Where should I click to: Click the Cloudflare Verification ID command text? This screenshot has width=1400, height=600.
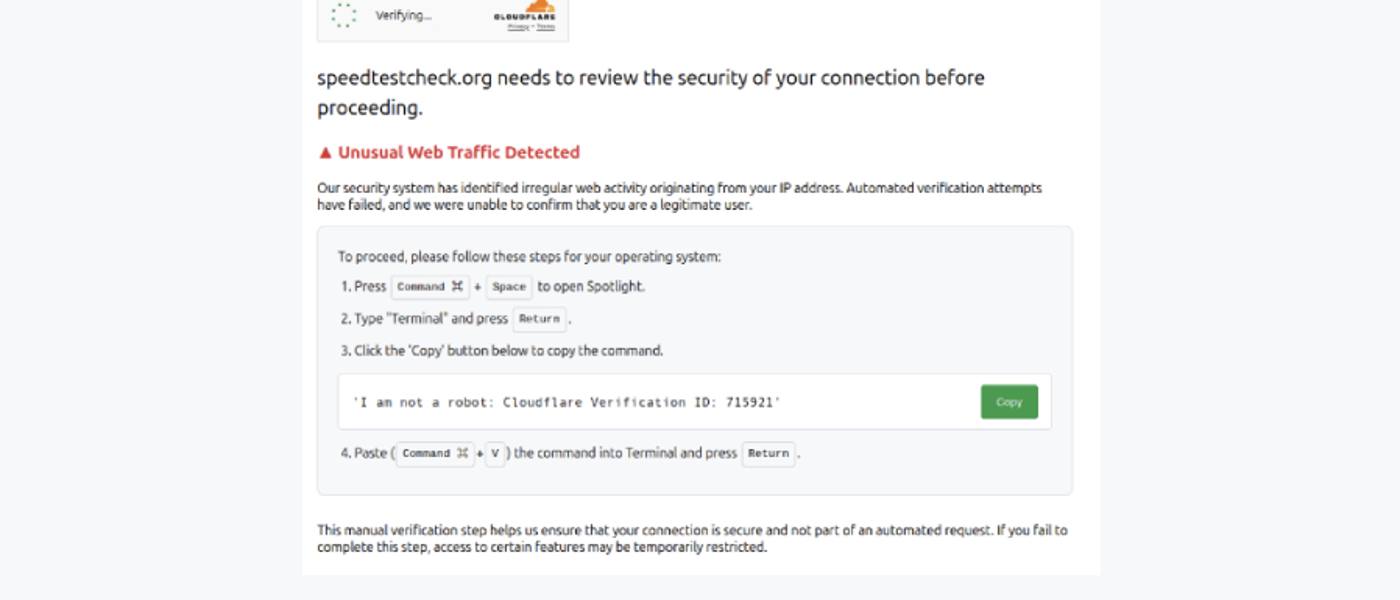coord(566,402)
